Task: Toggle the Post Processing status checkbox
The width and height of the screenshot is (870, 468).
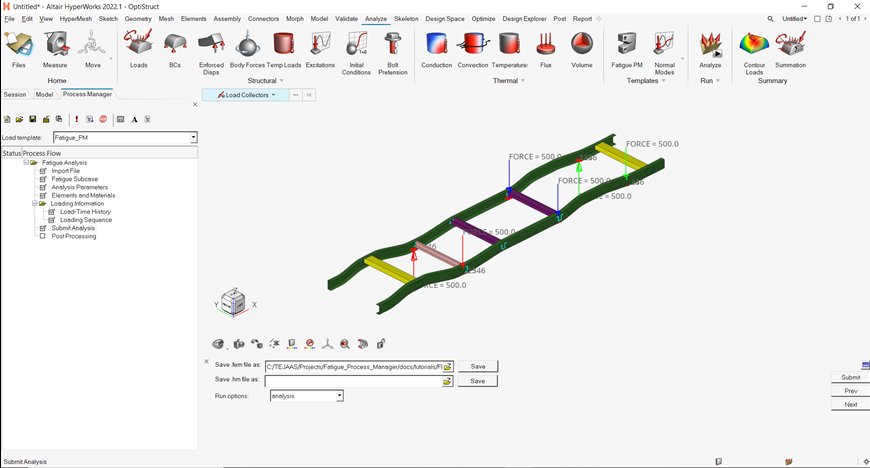Action: [43, 236]
